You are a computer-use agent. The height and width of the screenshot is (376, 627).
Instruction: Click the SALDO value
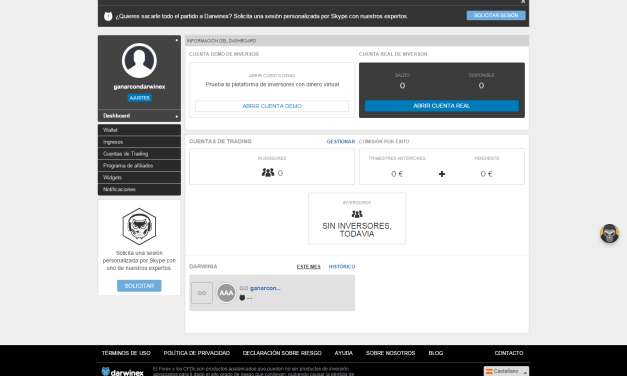[x=402, y=86]
